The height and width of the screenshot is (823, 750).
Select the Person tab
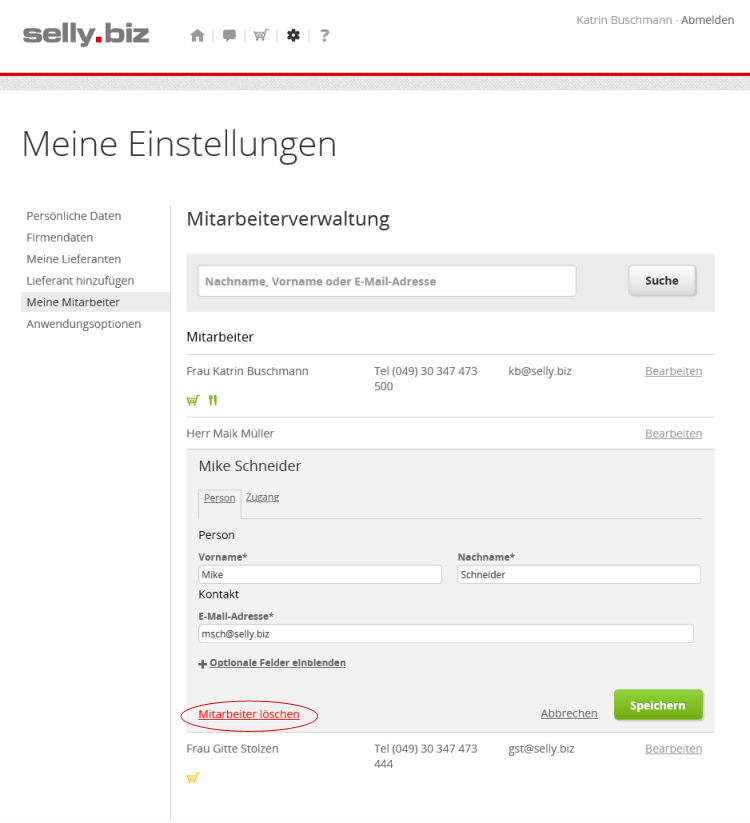pyautogui.click(x=220, y=498)
